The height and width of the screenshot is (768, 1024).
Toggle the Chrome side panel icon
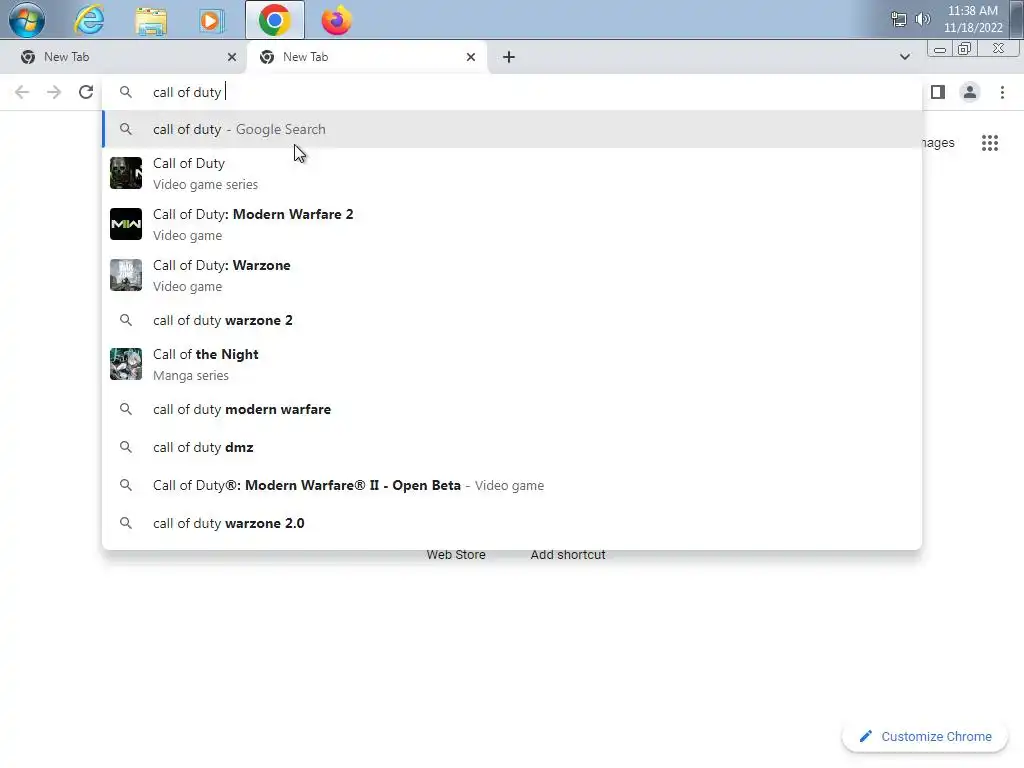tap(938, 92)
